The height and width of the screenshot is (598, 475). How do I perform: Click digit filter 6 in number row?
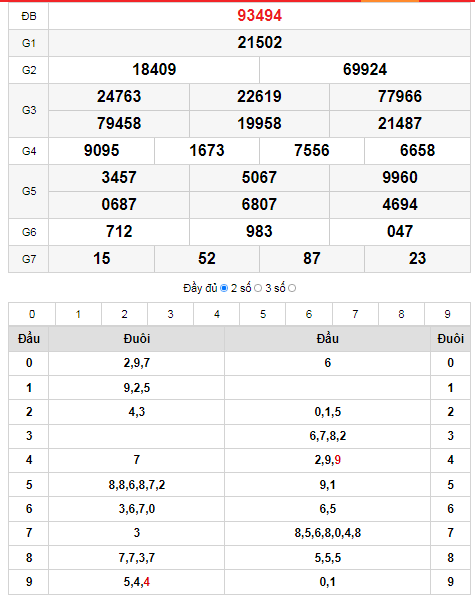coord(309,314)
